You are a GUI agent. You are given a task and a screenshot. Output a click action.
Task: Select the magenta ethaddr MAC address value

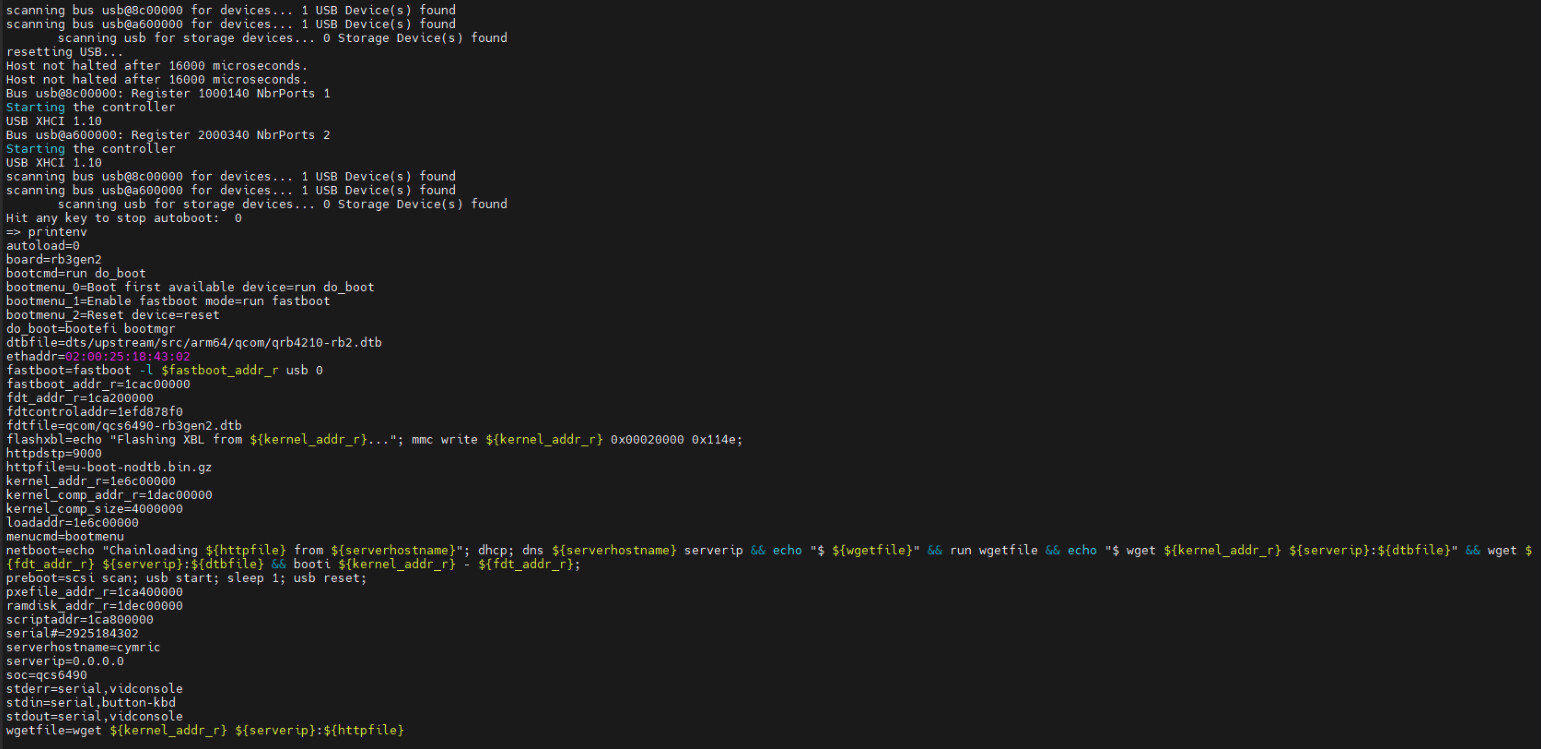pos(127,356)
